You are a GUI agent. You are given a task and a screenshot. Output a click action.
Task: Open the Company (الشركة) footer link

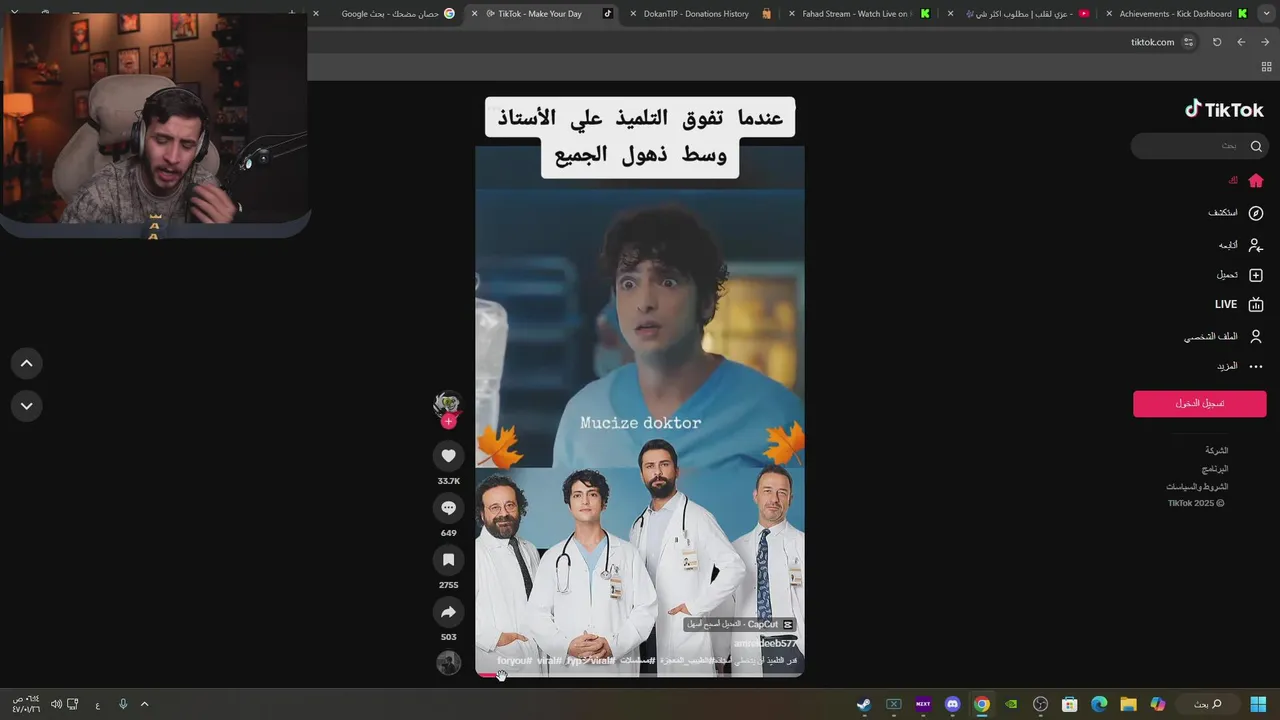pos(1216,451)
